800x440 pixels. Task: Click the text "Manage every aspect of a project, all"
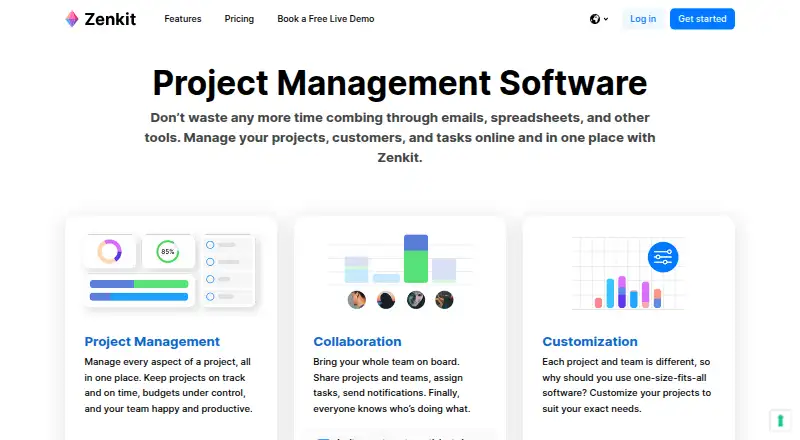(x=167, y=362)
